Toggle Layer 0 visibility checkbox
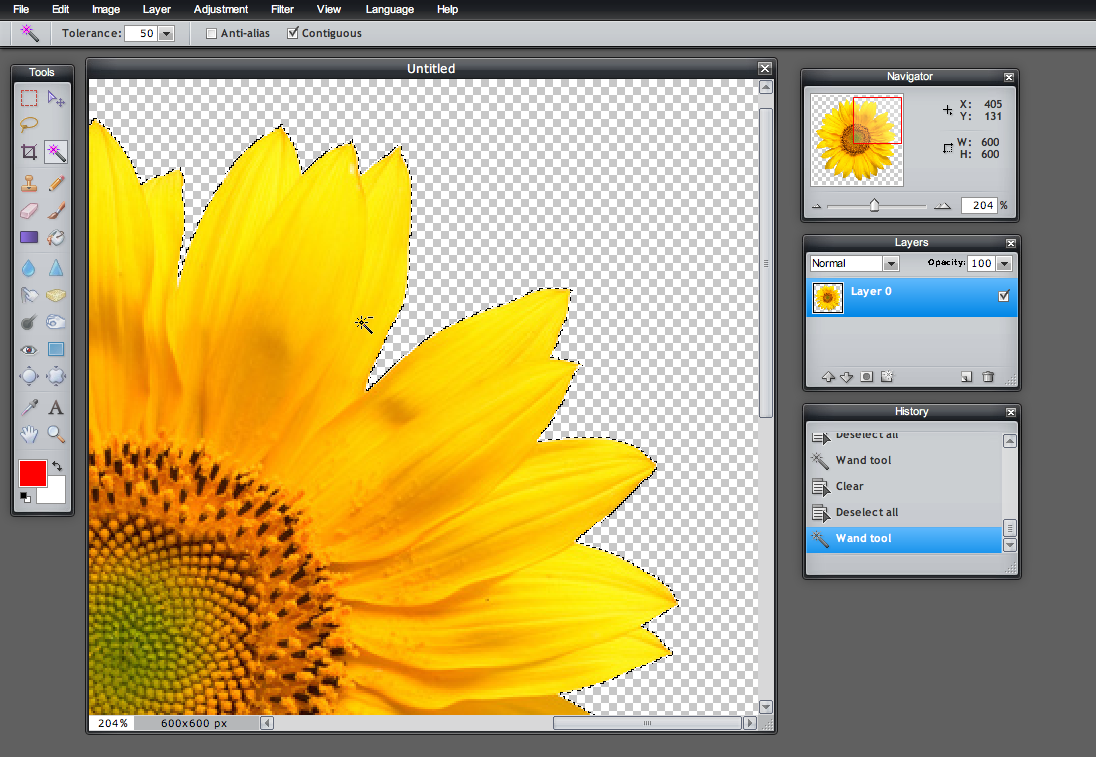Screen dimensions: 1096x757 click(x=1004, y=296)
